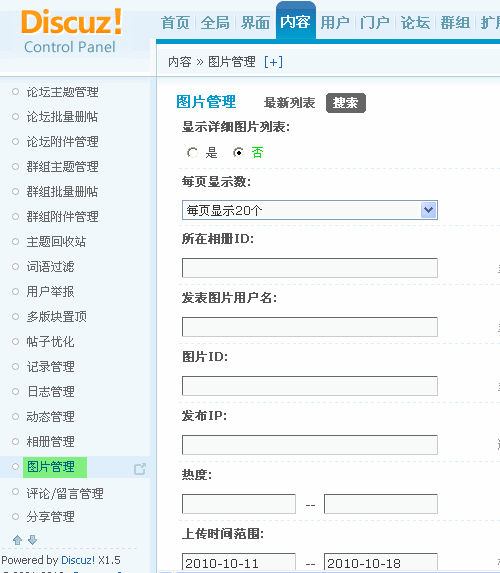Open 评论/留言管理 sidebar item
Image resolution: width=500 pixels, height=573 pixels.
coord(65,493)
